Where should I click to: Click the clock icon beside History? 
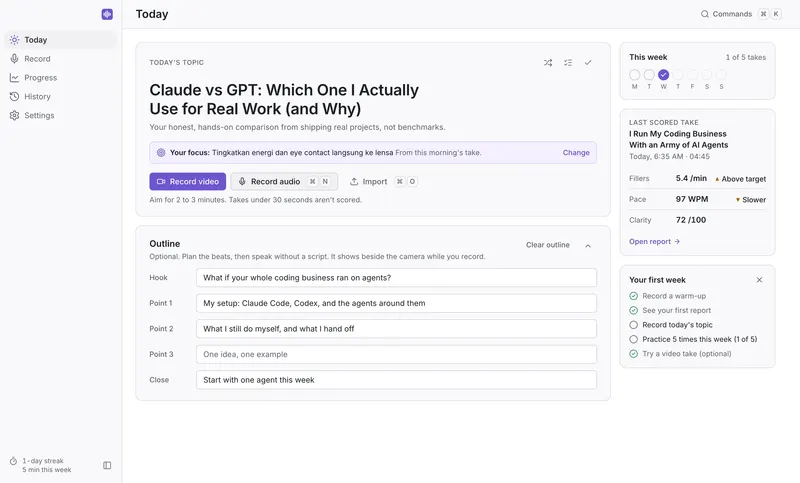(x=14, y=96)
